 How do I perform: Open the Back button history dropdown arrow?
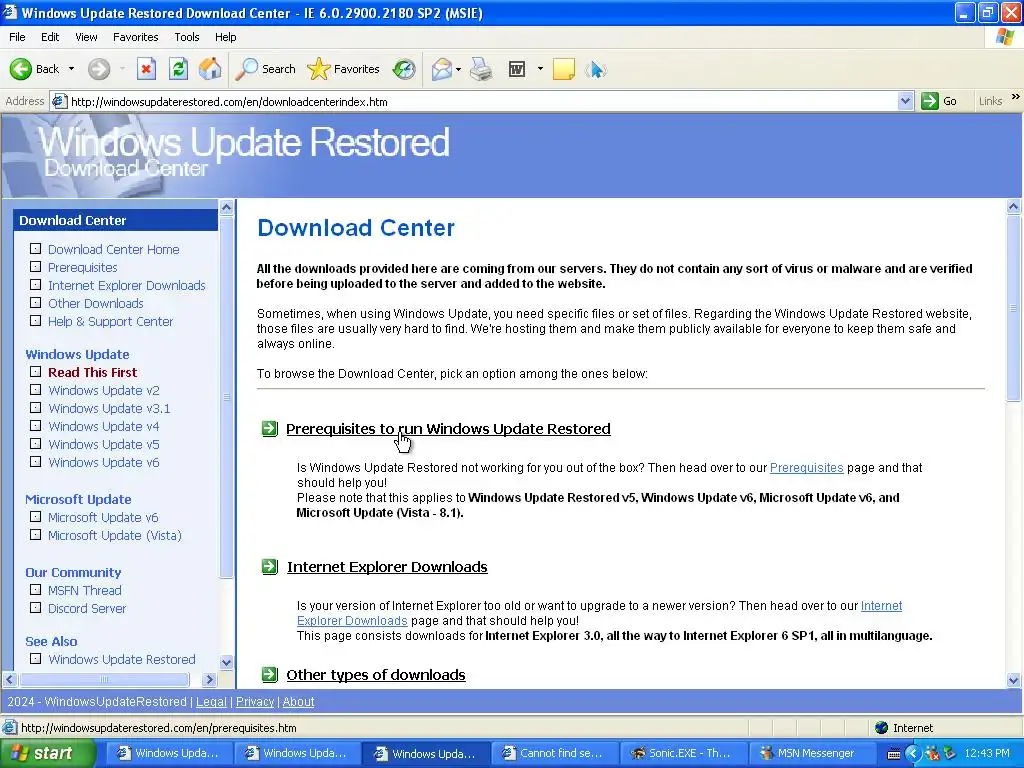coord(71,69)
